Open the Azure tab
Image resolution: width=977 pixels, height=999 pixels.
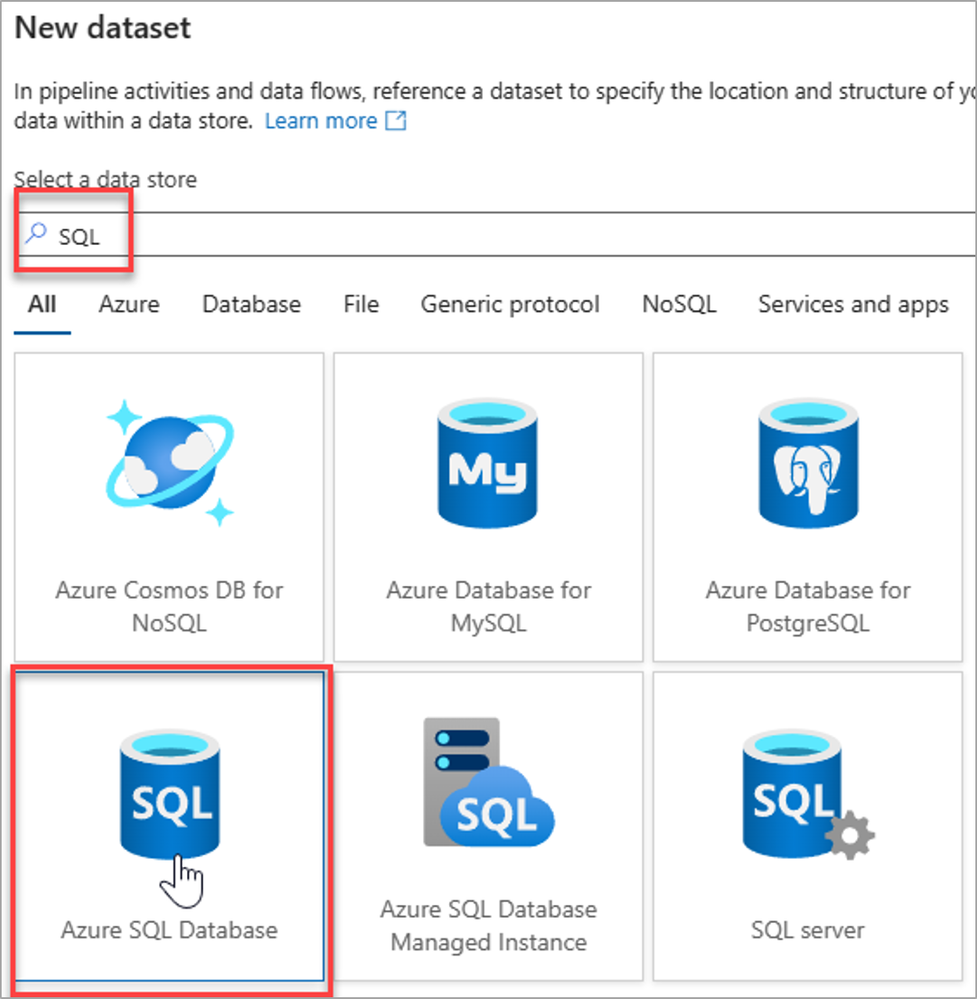coord(129,304)
